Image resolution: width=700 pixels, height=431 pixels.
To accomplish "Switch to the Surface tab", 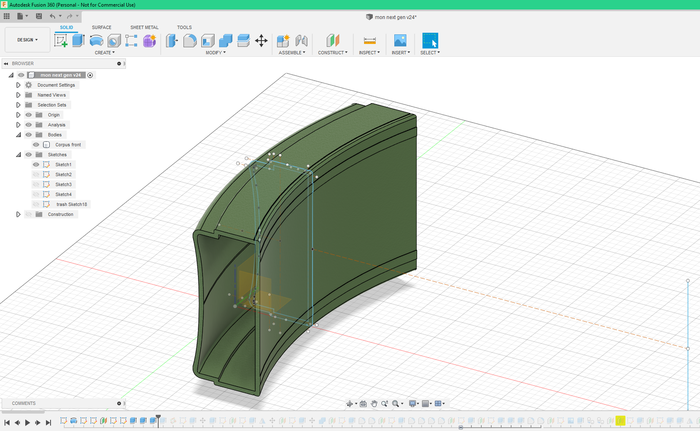I will pos(101,27).
